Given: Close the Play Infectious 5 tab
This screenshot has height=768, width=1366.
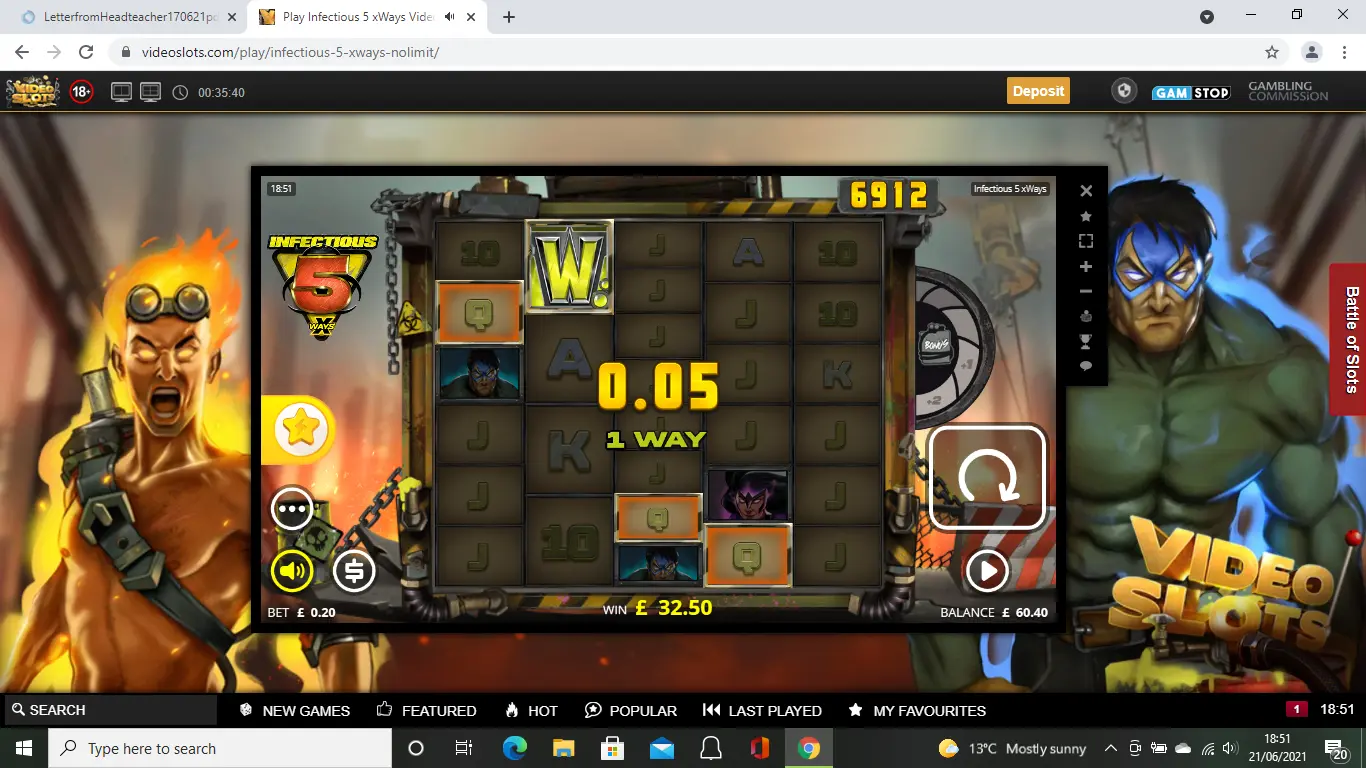Looking at the screenshot, I should (472, 17).
